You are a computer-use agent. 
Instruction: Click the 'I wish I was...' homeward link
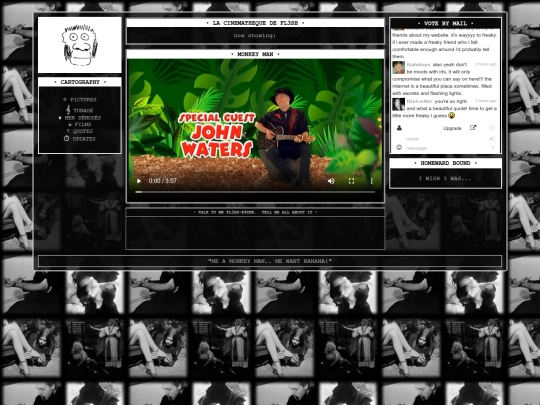[445, 178]
